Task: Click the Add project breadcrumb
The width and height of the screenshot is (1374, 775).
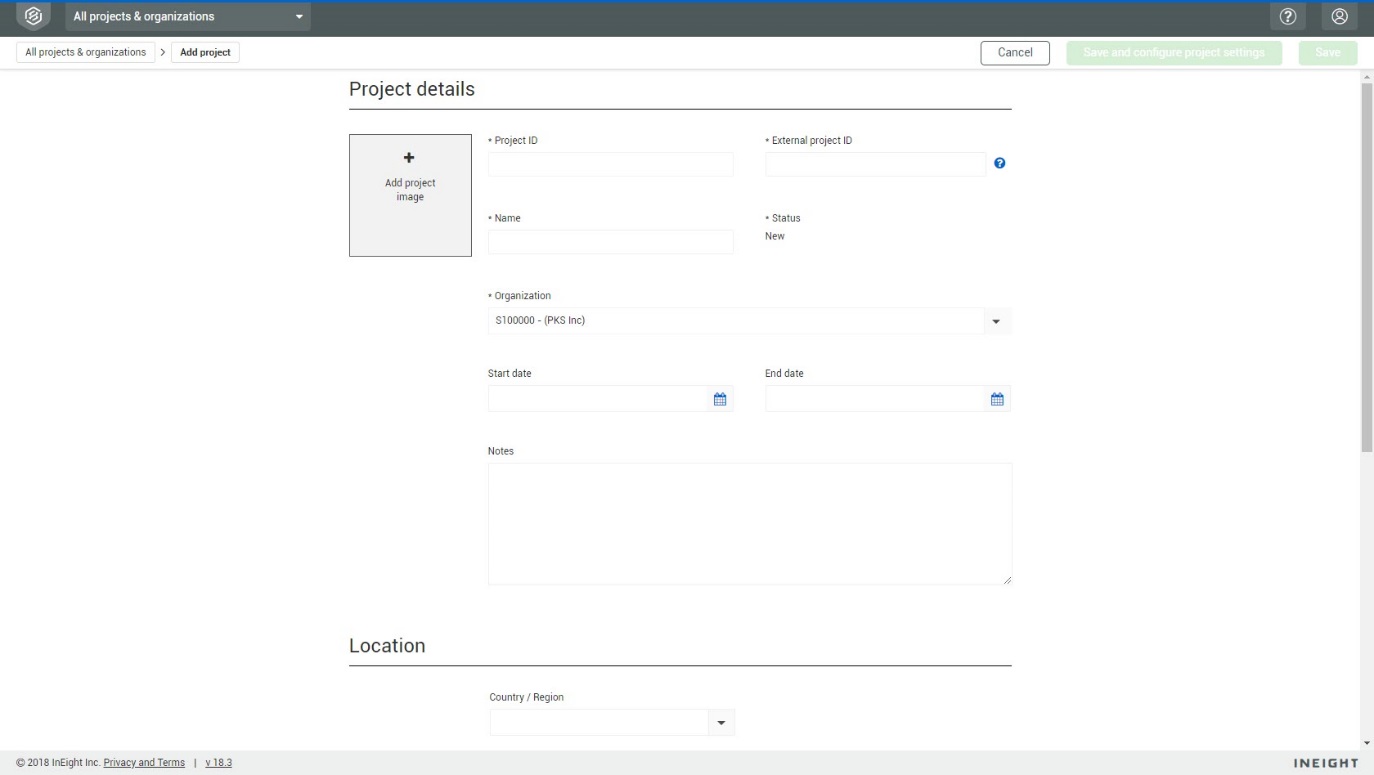Action: [205, 51]
